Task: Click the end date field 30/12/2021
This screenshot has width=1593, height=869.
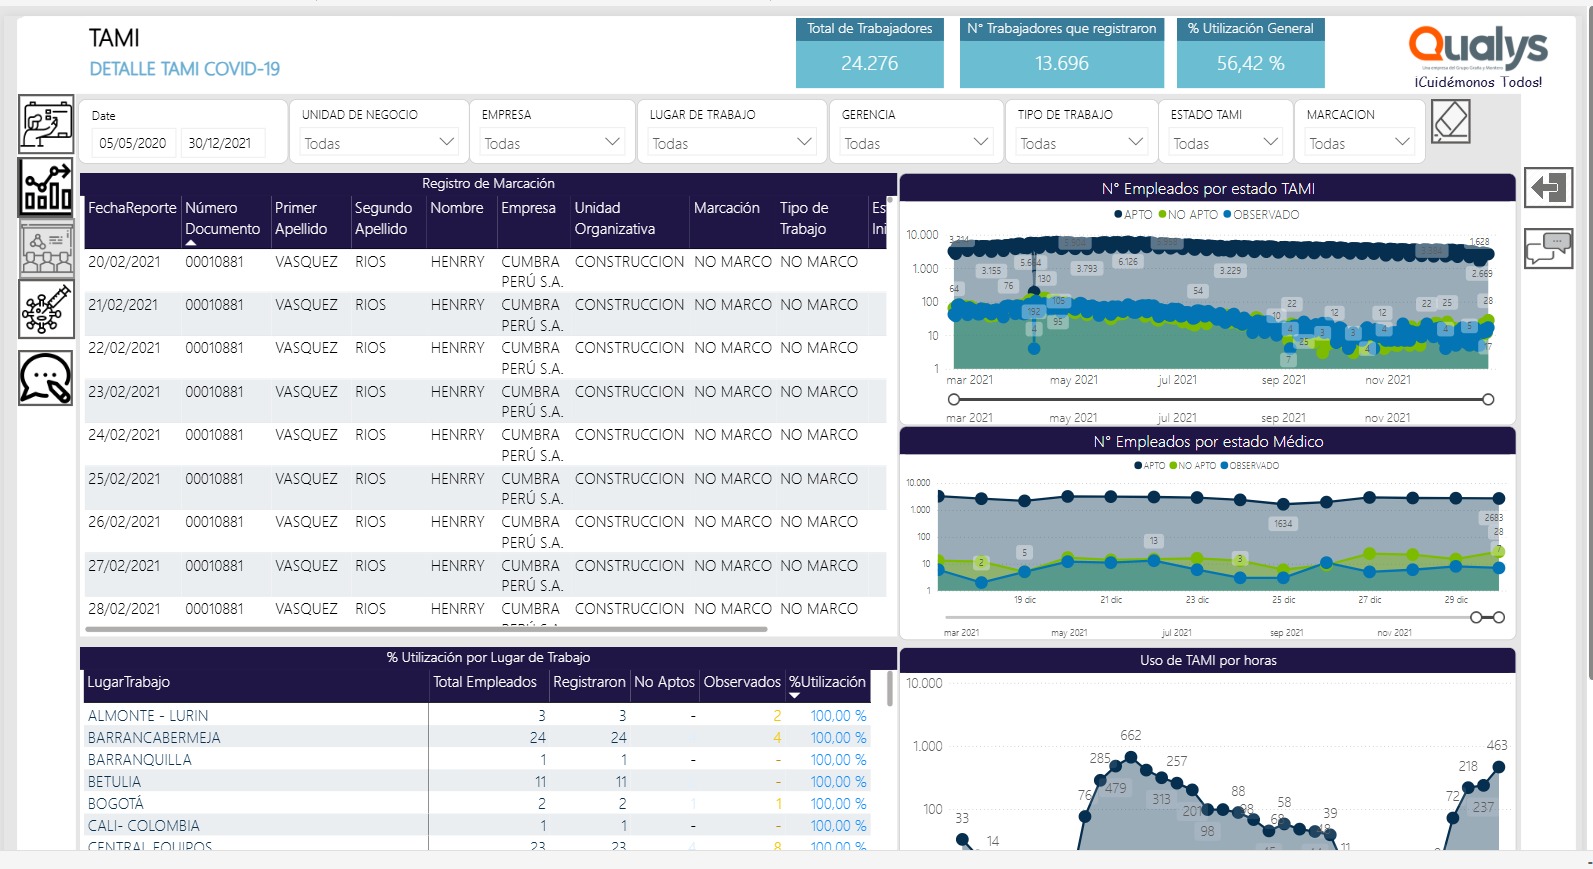Action: (x=222, y=143)
